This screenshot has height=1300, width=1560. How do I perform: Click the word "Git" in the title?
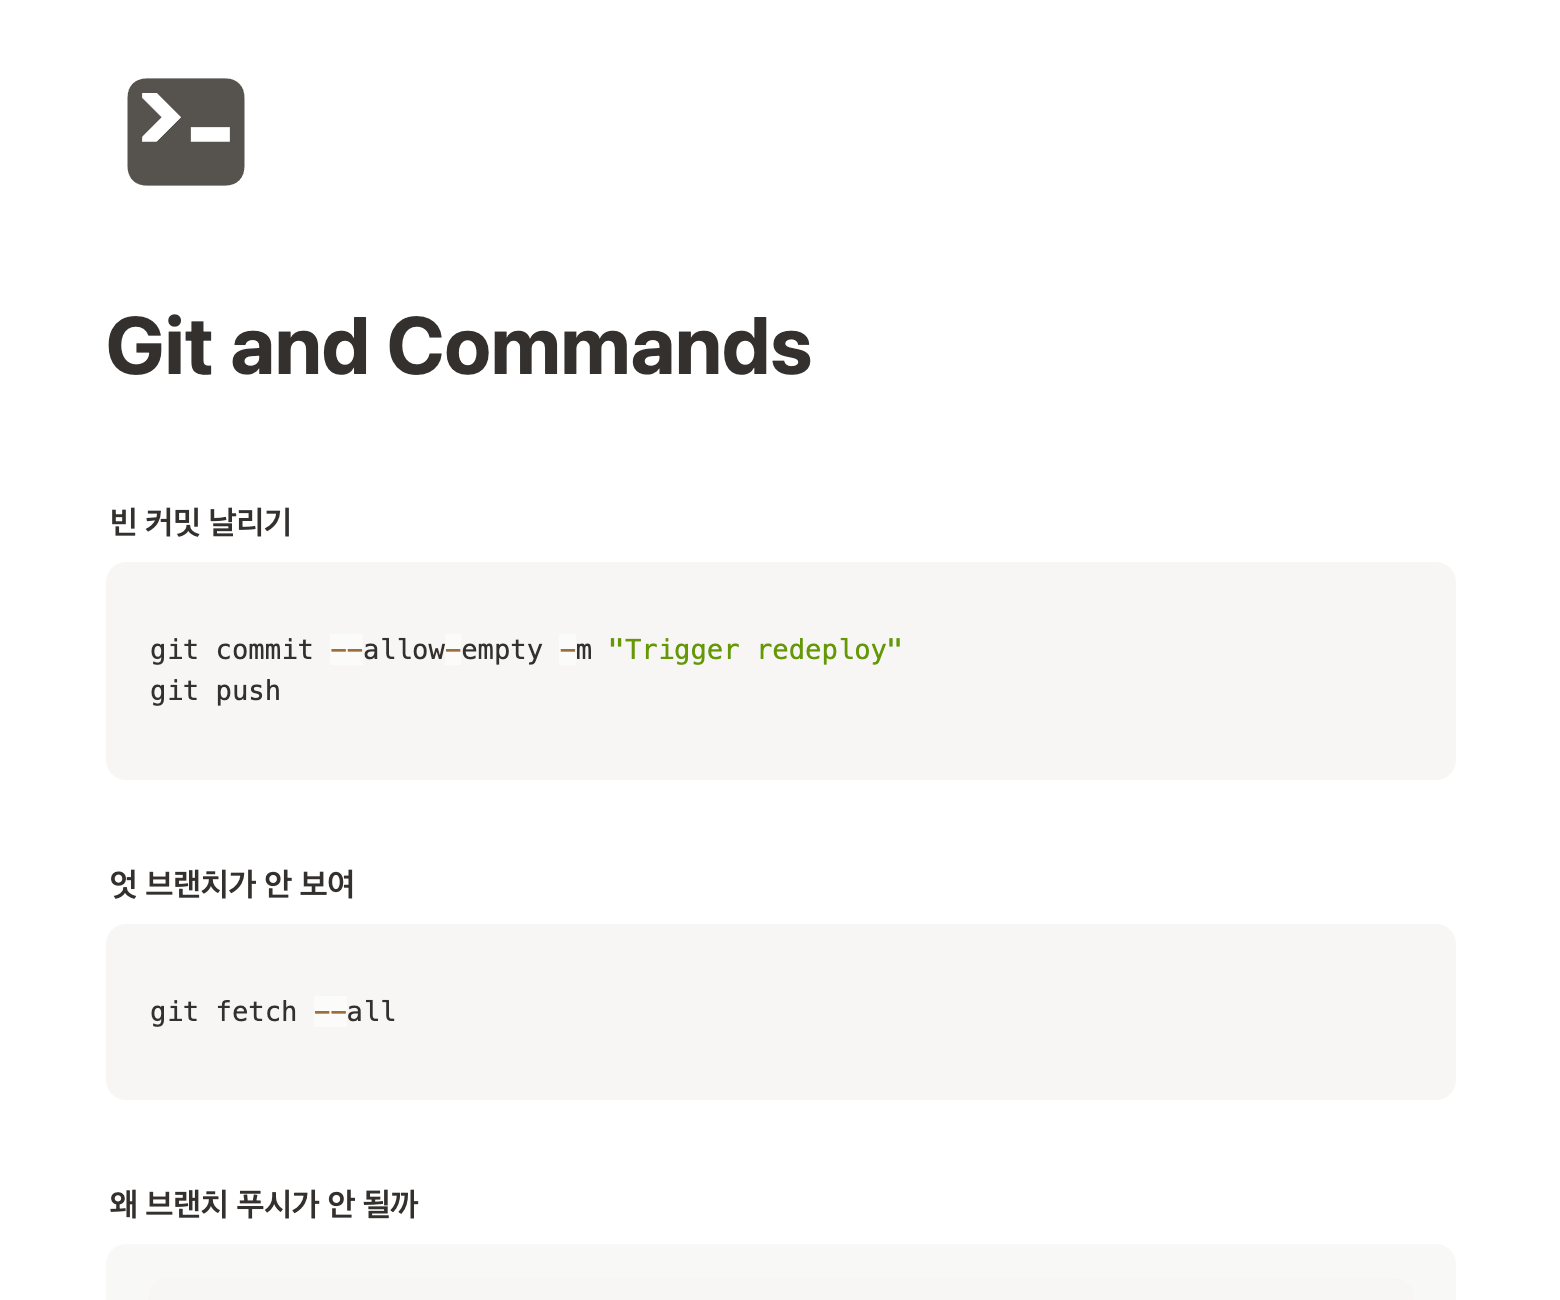coord(160,347)
